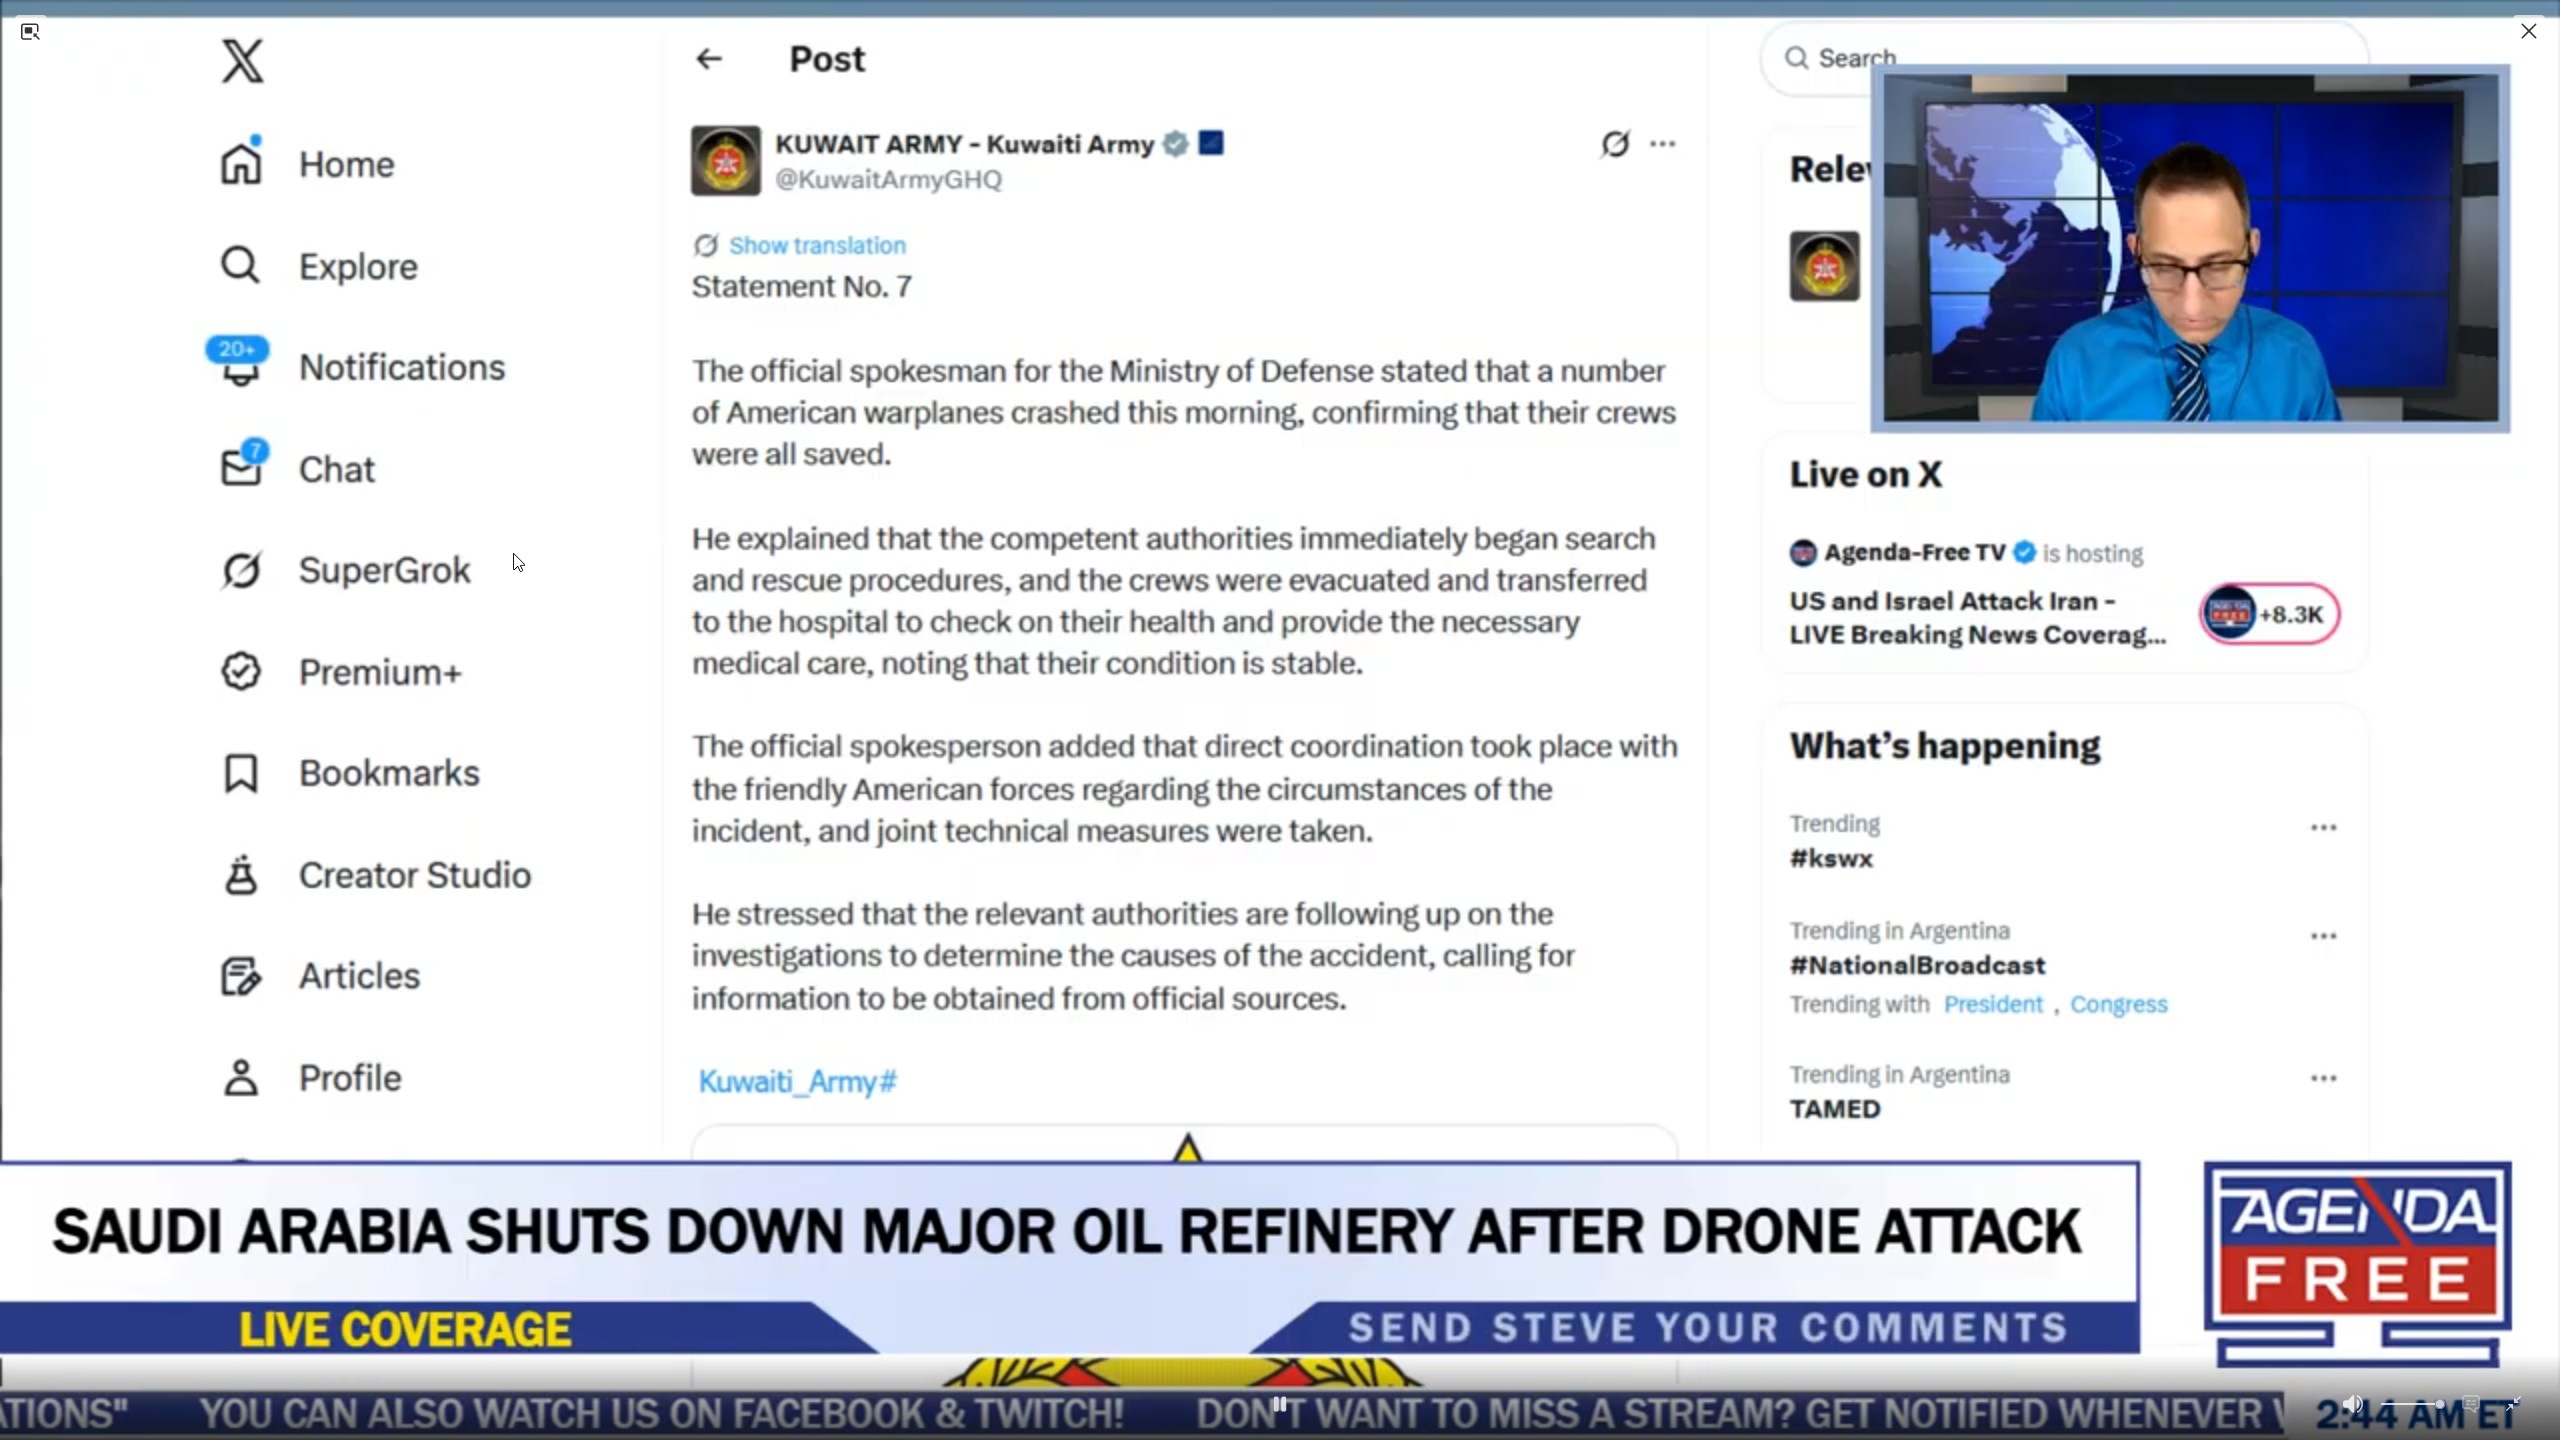Toggle video captions icon
The width and height of the screenshot is (2560, 1440).
[2471, 1404]
